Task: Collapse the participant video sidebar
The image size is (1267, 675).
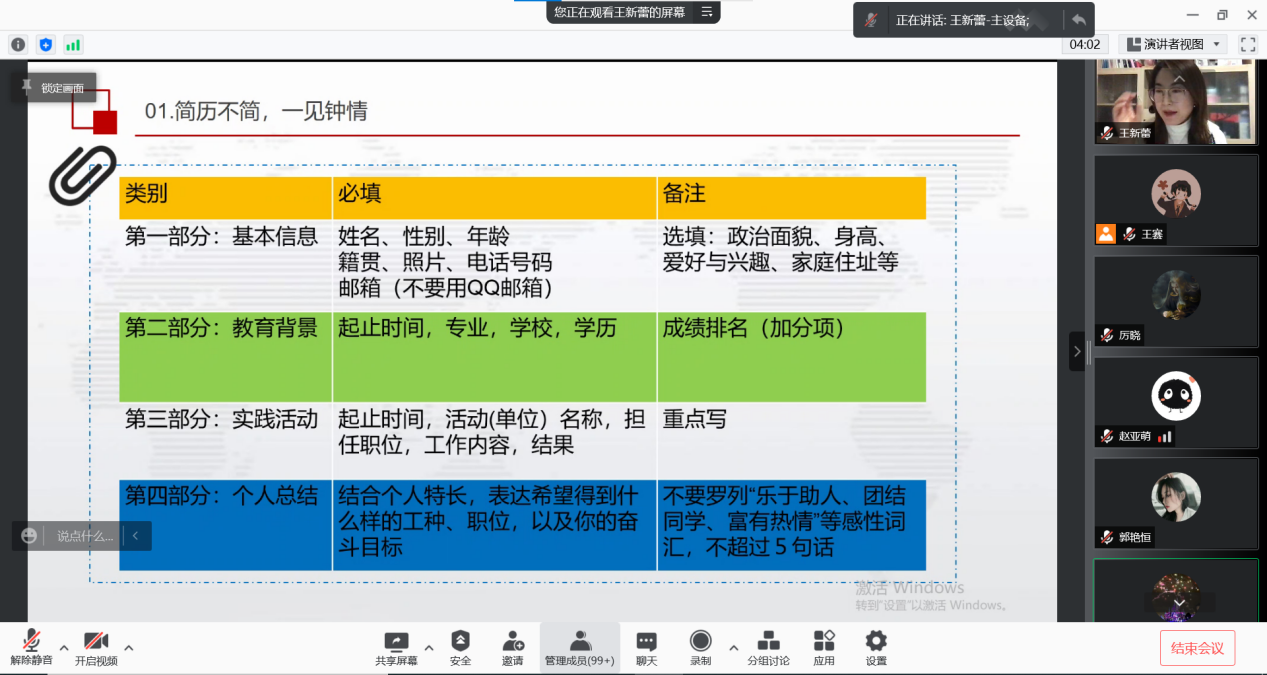Action: [1076, 351]
